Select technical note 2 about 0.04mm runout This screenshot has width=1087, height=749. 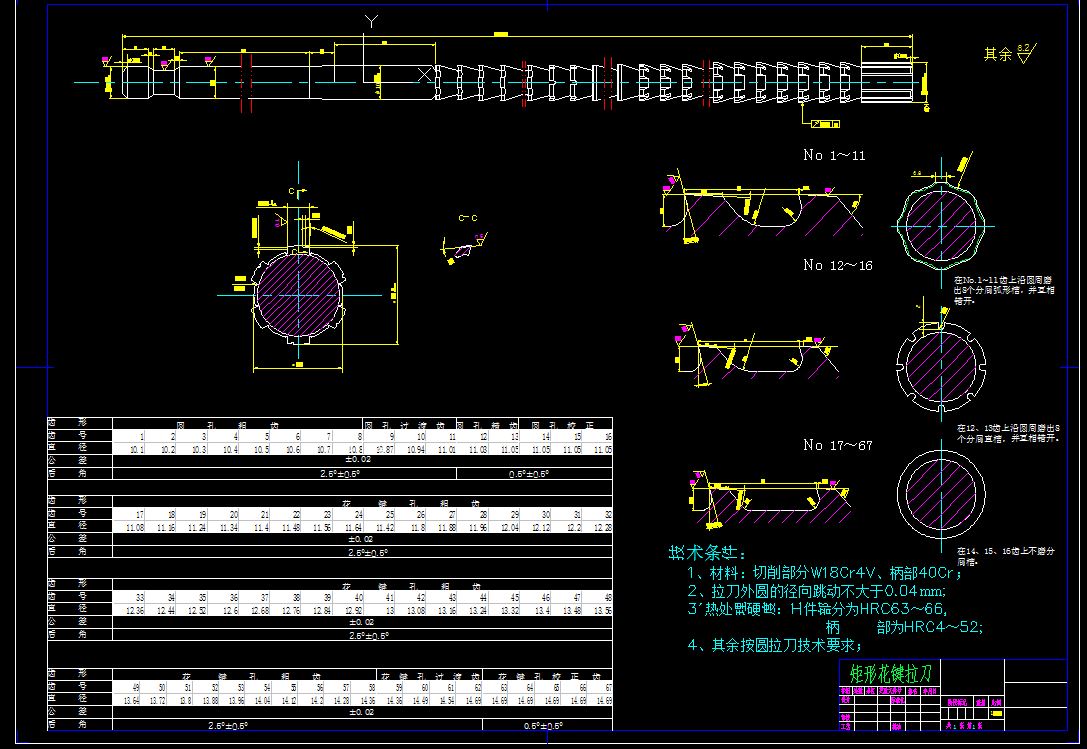tap(817, 592)
